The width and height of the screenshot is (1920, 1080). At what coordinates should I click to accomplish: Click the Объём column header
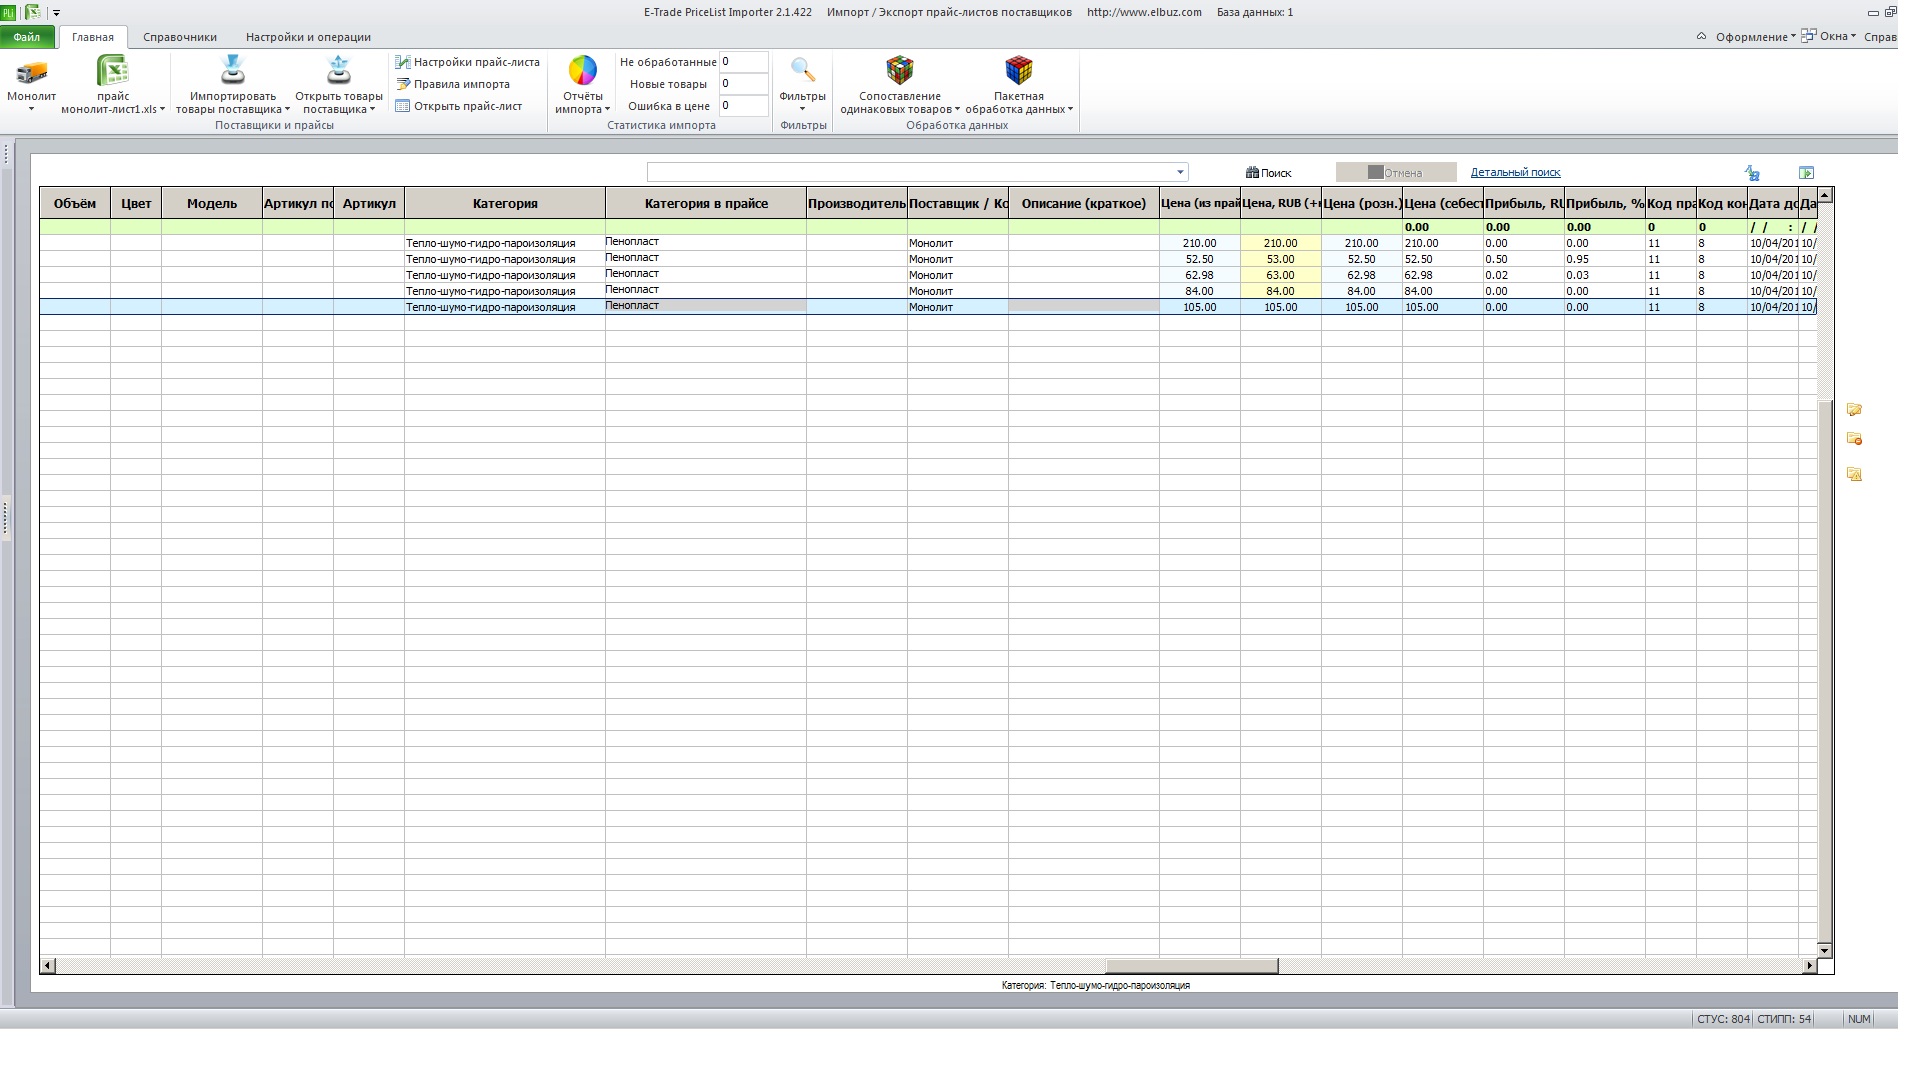[75, 203]
